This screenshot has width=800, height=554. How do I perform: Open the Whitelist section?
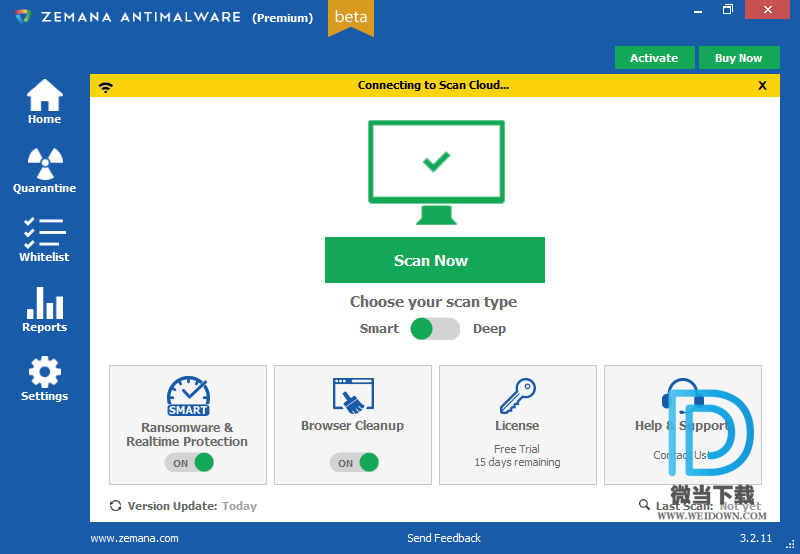(44, 240)
